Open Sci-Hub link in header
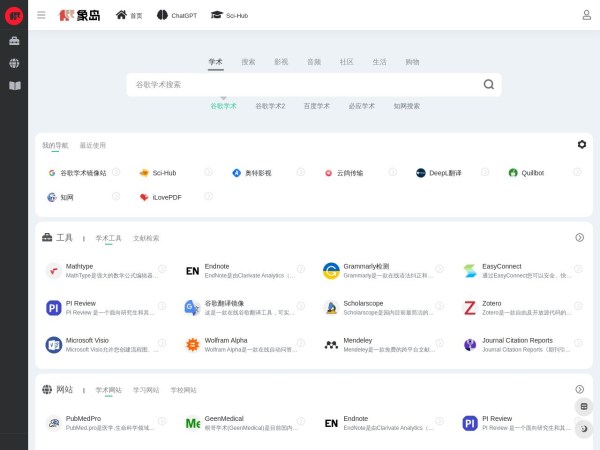Screen dimensions: 600x450 [x=230, y=15]
